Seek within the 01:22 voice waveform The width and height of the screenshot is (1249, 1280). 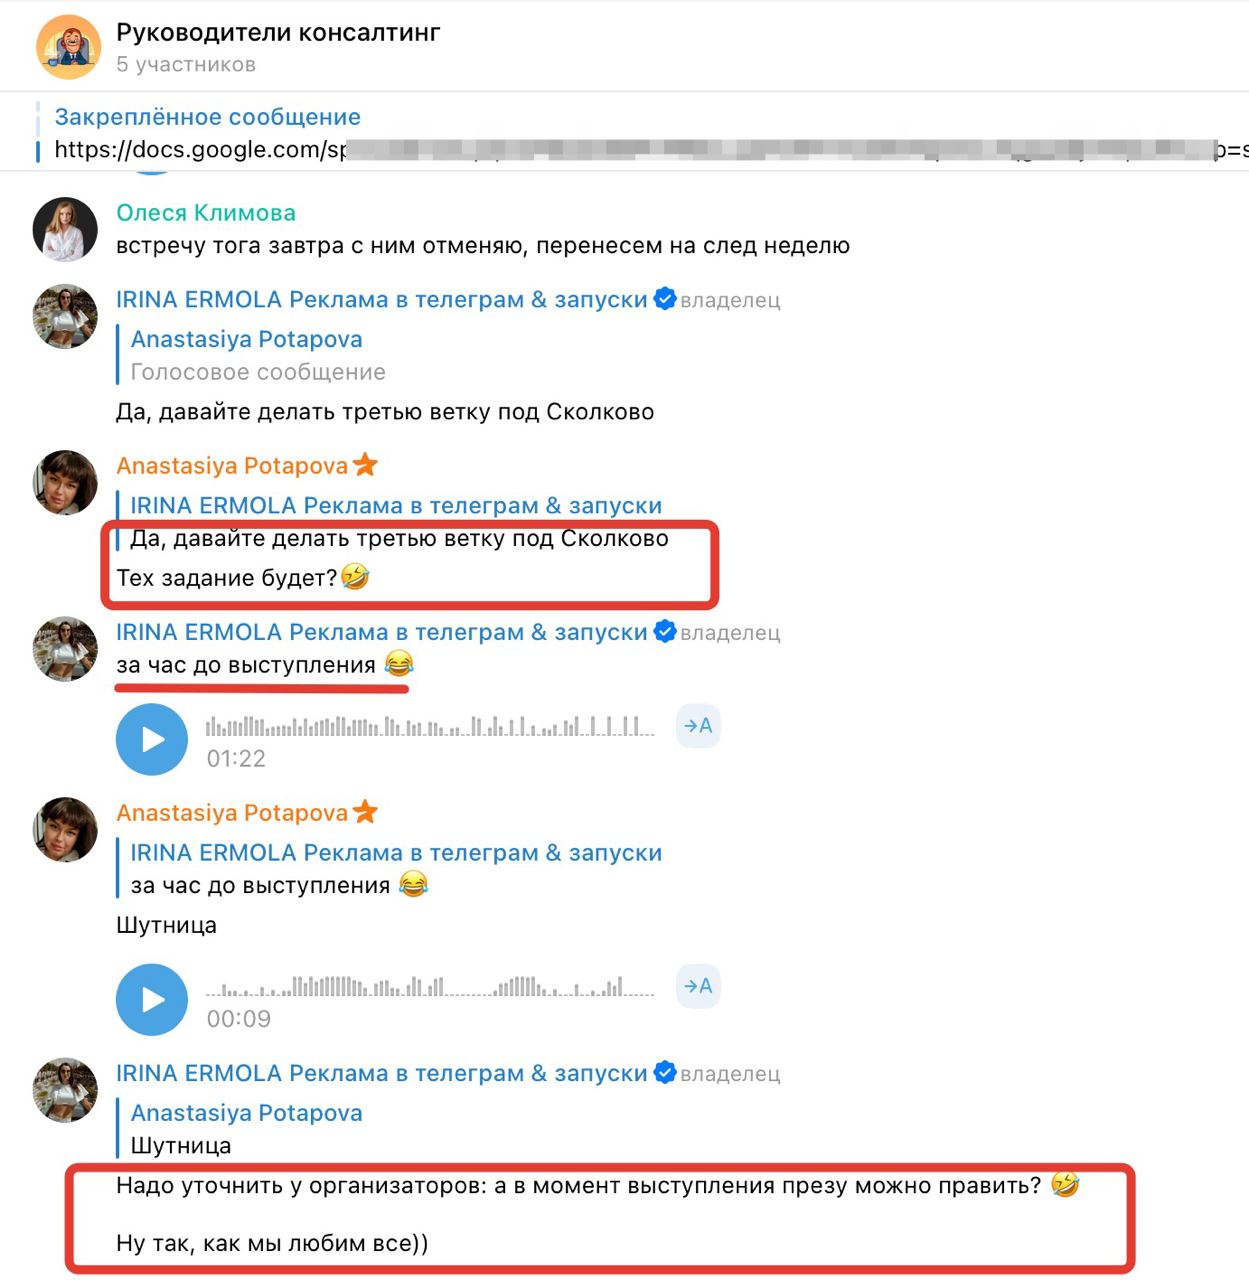(x=430, y=726)
